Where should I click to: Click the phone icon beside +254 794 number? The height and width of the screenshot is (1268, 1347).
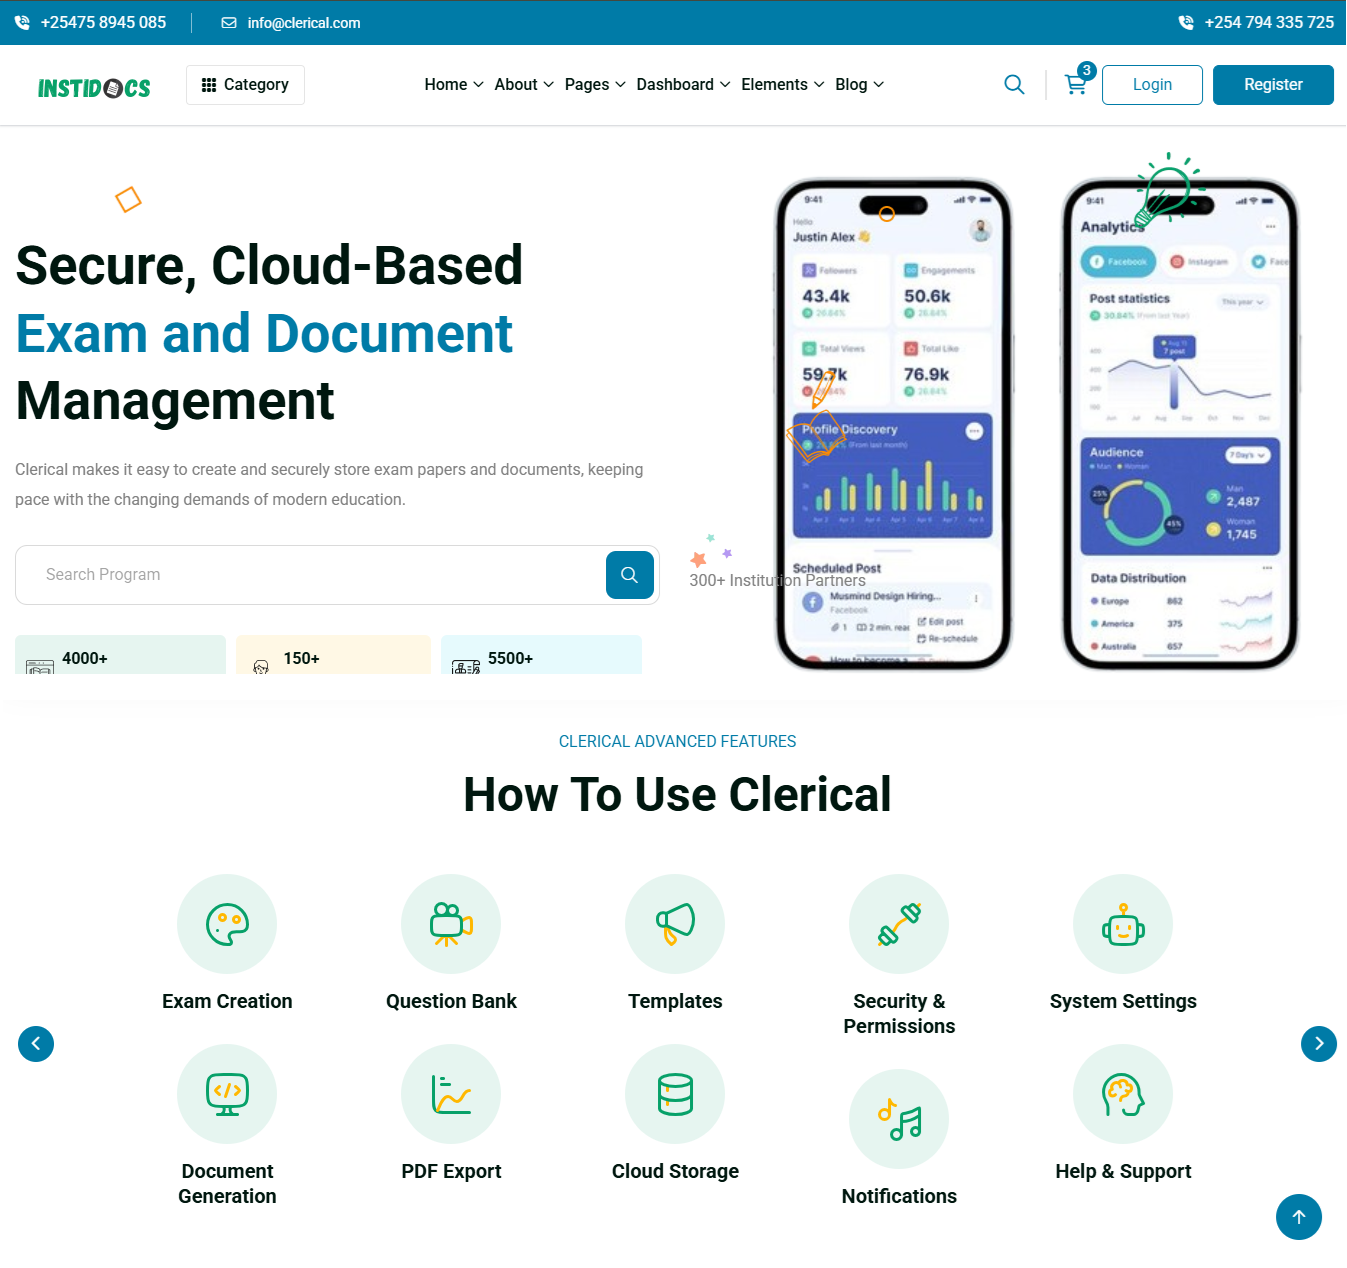pyautogui.click(x=1186, y=23)
